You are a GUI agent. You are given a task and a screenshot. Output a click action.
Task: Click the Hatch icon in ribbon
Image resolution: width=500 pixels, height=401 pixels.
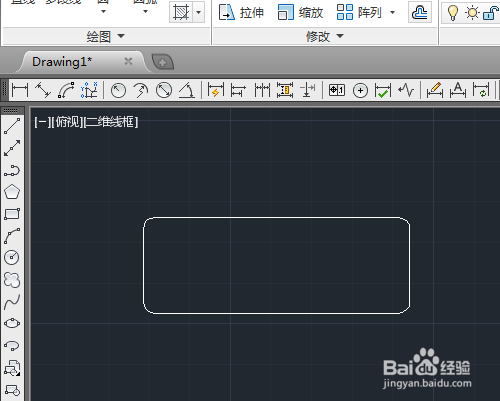pos(181,12)
